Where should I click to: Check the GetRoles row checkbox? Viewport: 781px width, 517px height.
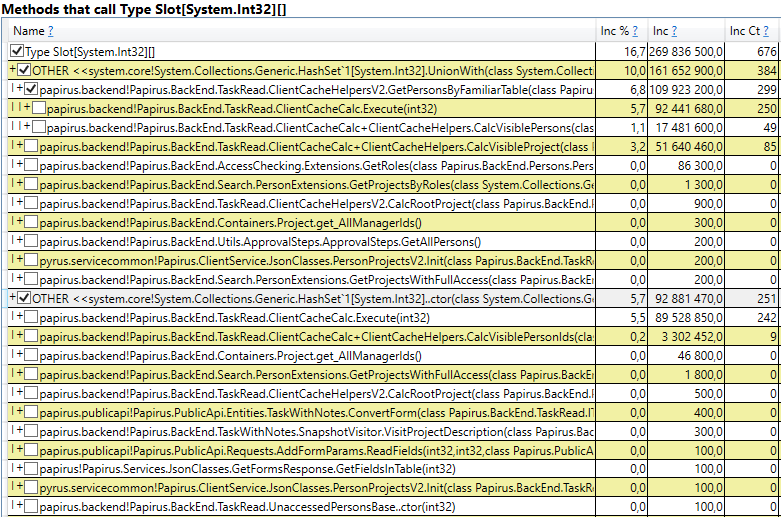click(x=31, y=165)
